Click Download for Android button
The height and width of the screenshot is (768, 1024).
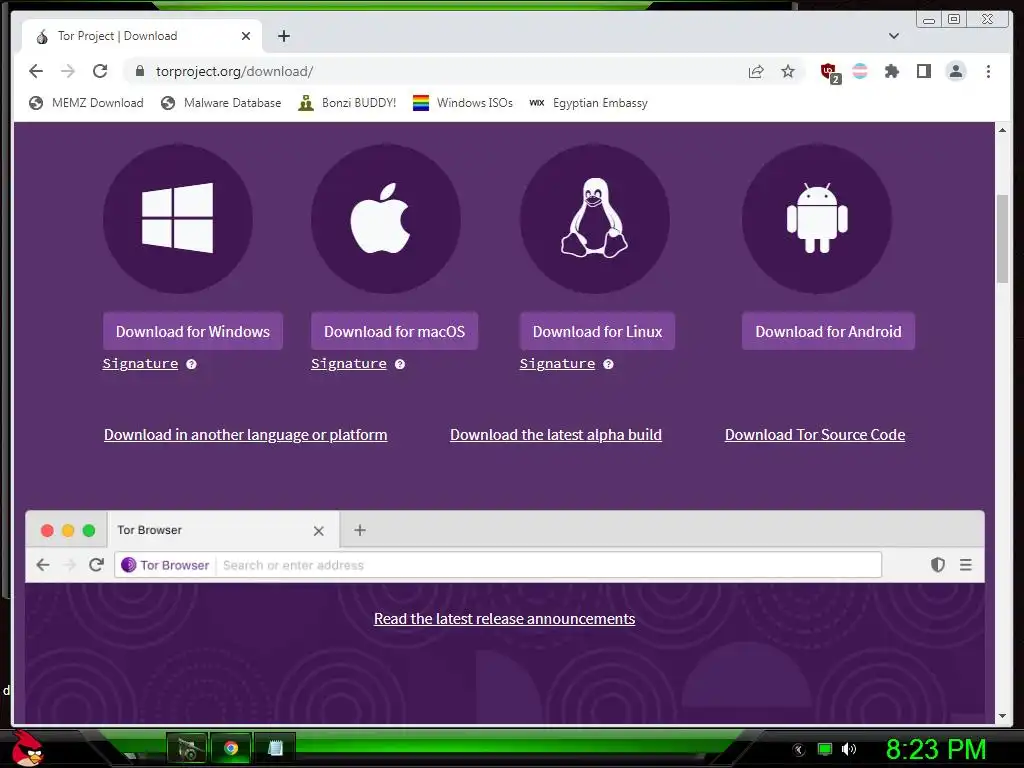[828, 331]
